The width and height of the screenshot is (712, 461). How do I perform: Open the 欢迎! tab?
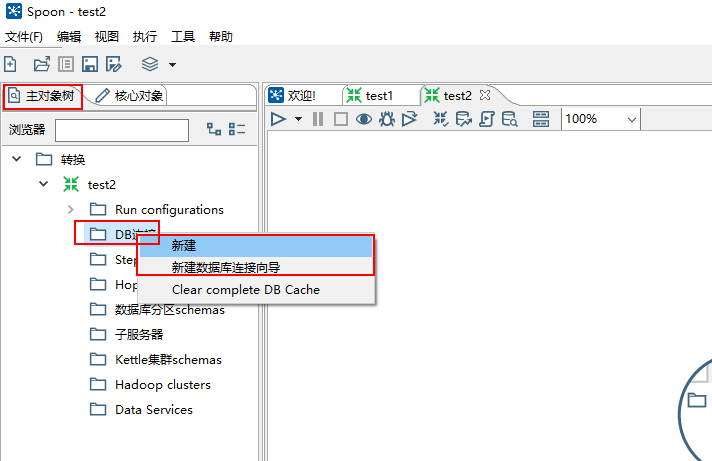tap(293, 96)
